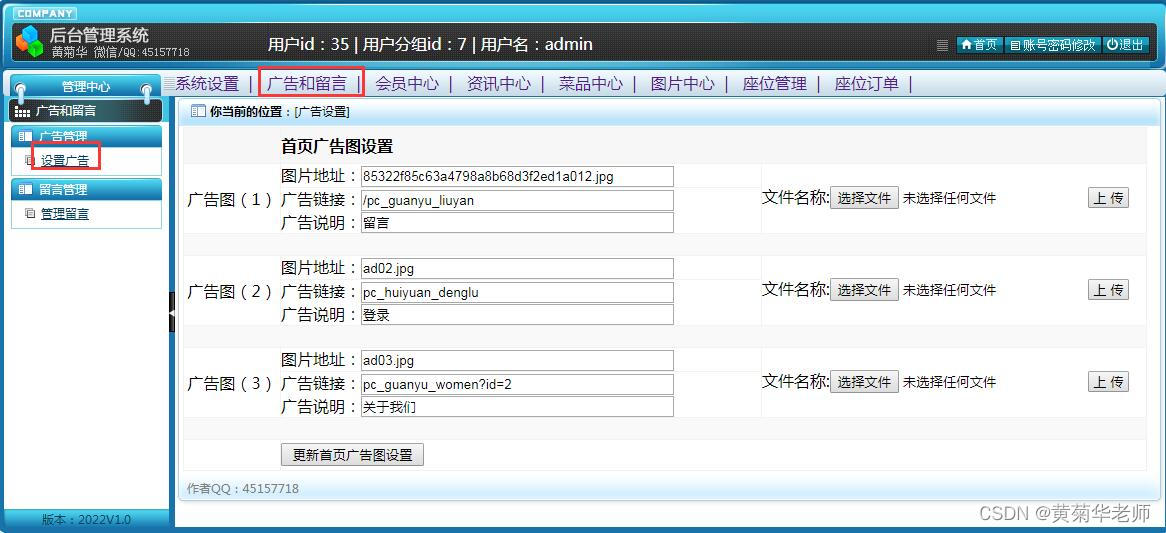
Task: Edit 广告说明 field containing 登录
Action: 518,314
